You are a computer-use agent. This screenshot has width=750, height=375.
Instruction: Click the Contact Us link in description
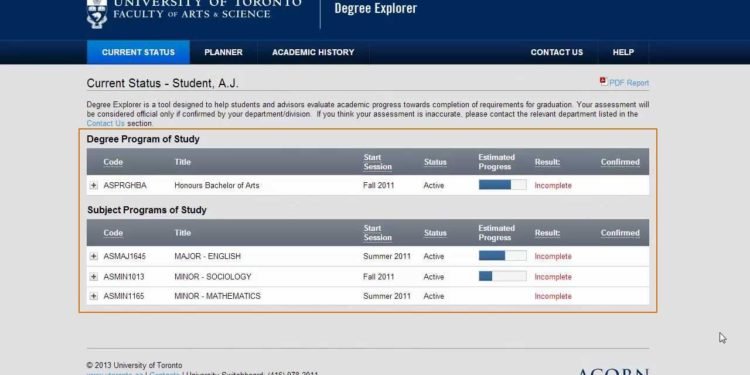click(x=106, y=123)
